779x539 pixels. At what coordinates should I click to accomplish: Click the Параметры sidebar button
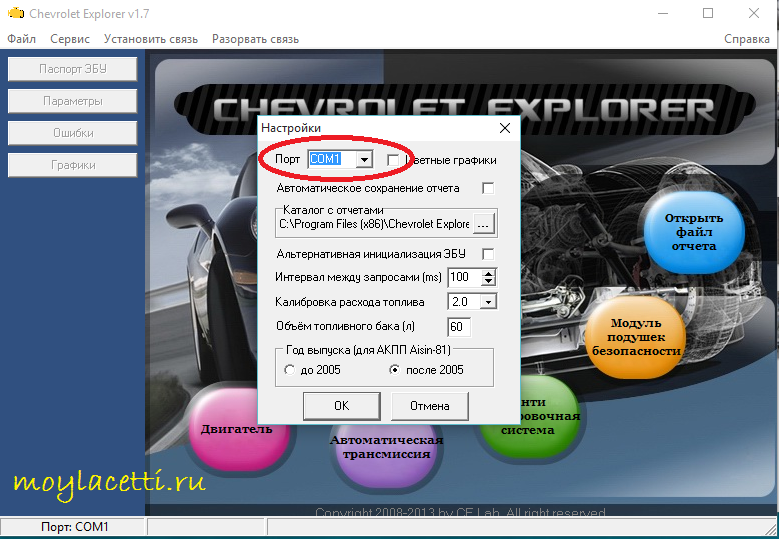pyautogui.click(x=73, y=101)
